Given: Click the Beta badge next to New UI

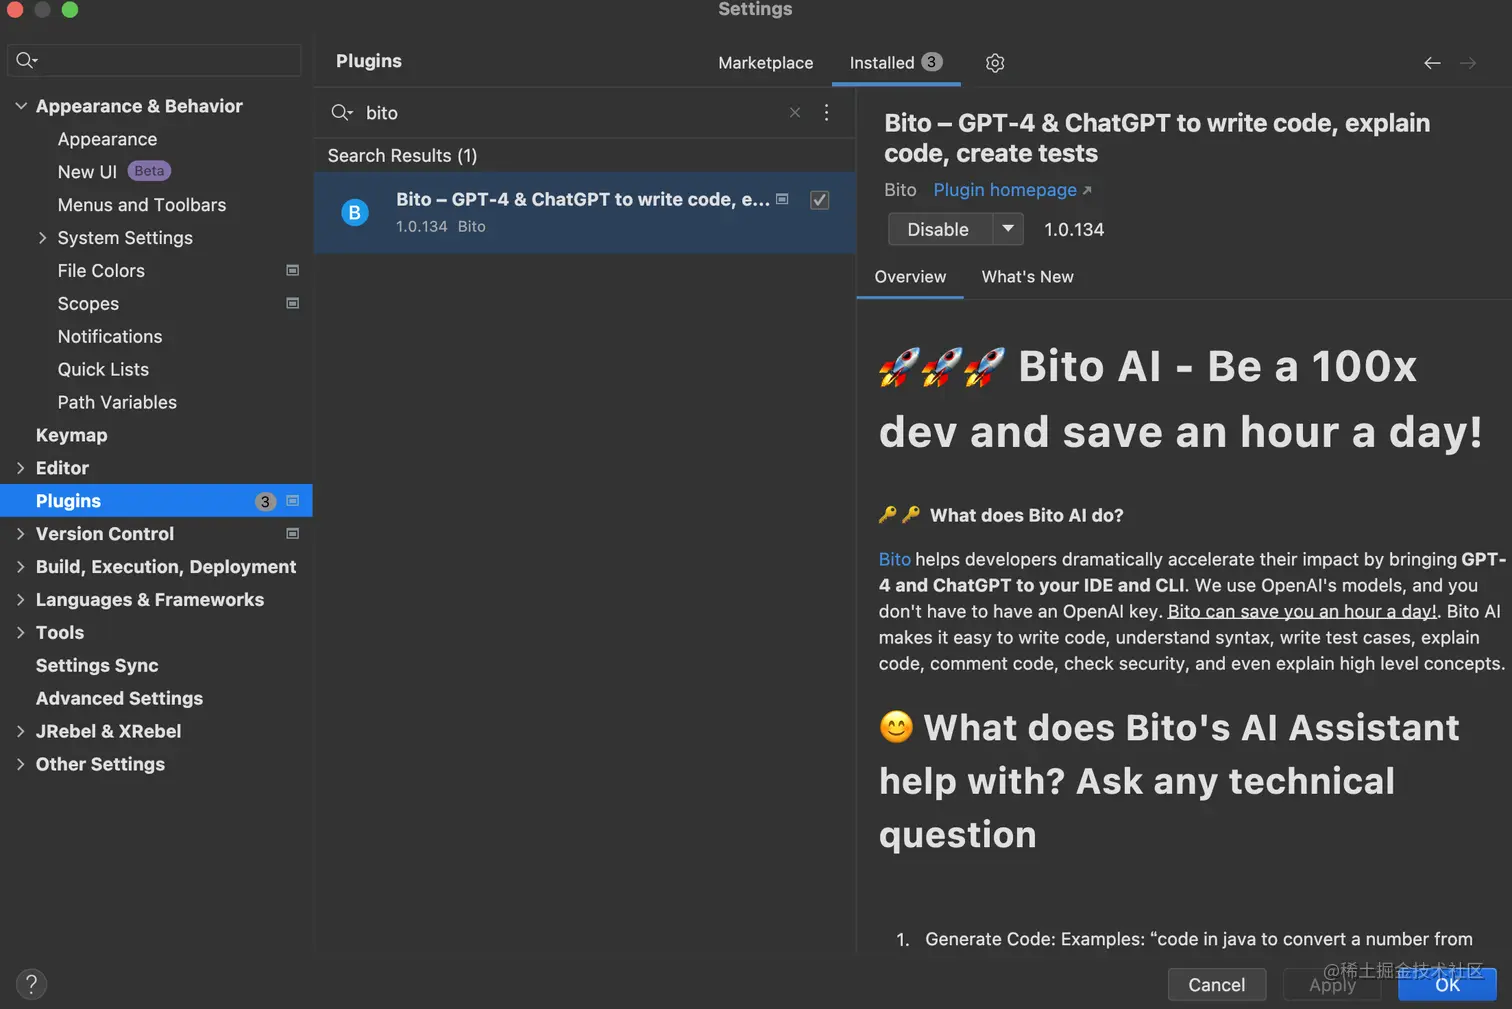Looking at the screenshot, I should click(x=149, y=171).
